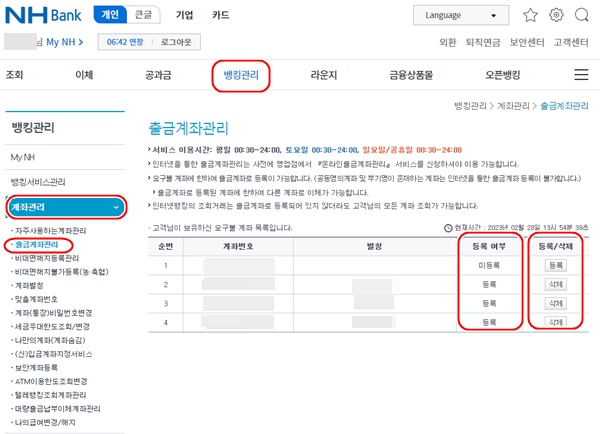Open the hamburger full menu icon
This screenshot has height=434, width=600.
tap(581, 74)
